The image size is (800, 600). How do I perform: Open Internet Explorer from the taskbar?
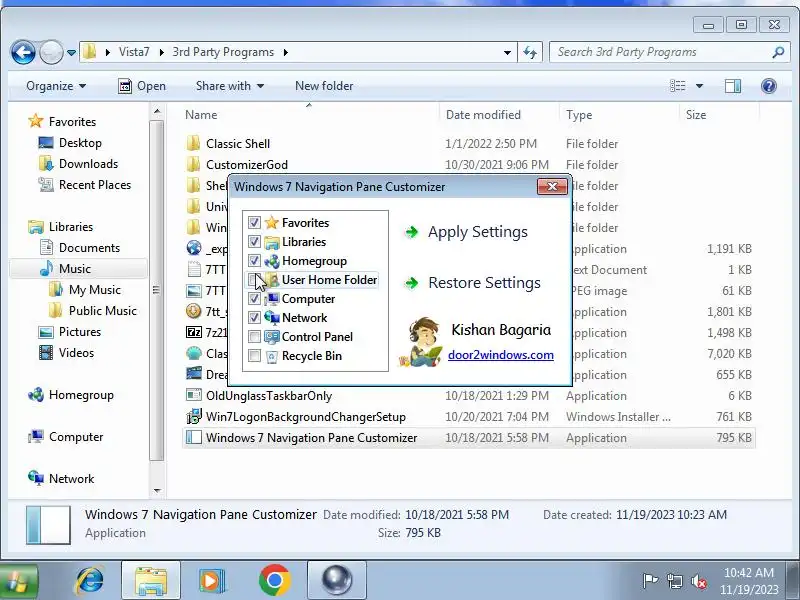pos(90,581)
